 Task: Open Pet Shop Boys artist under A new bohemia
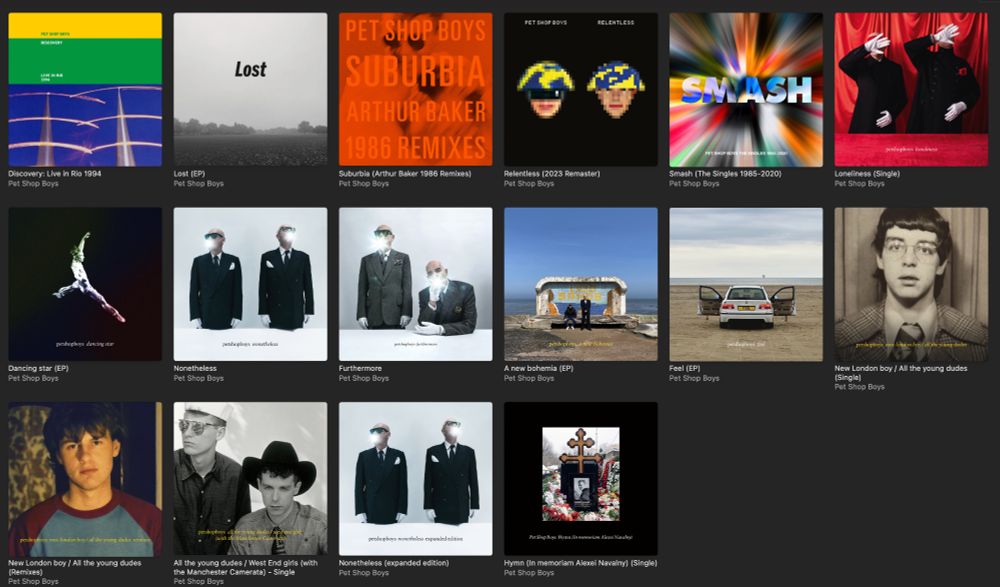(x=529, y=378)
